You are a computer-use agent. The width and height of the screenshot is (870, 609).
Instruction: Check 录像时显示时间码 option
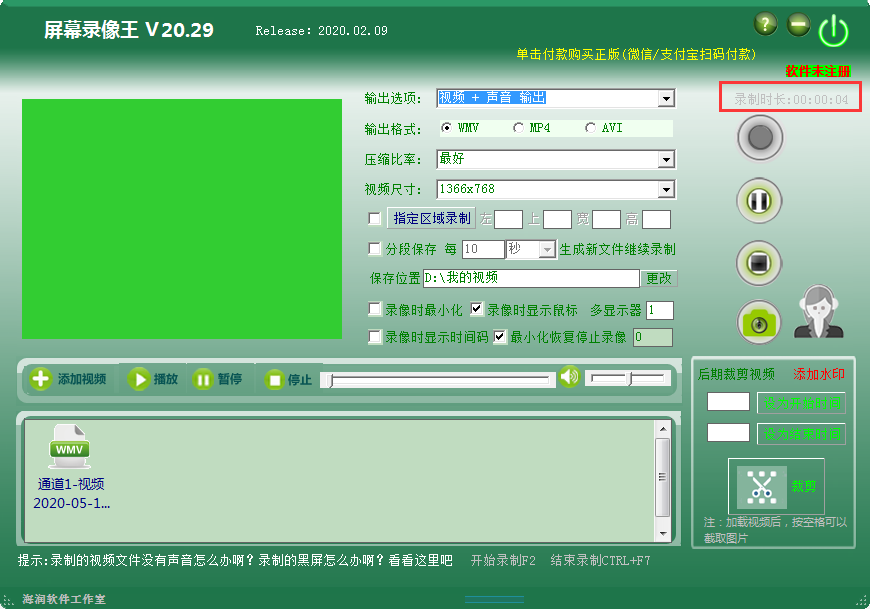click(375, 337)
